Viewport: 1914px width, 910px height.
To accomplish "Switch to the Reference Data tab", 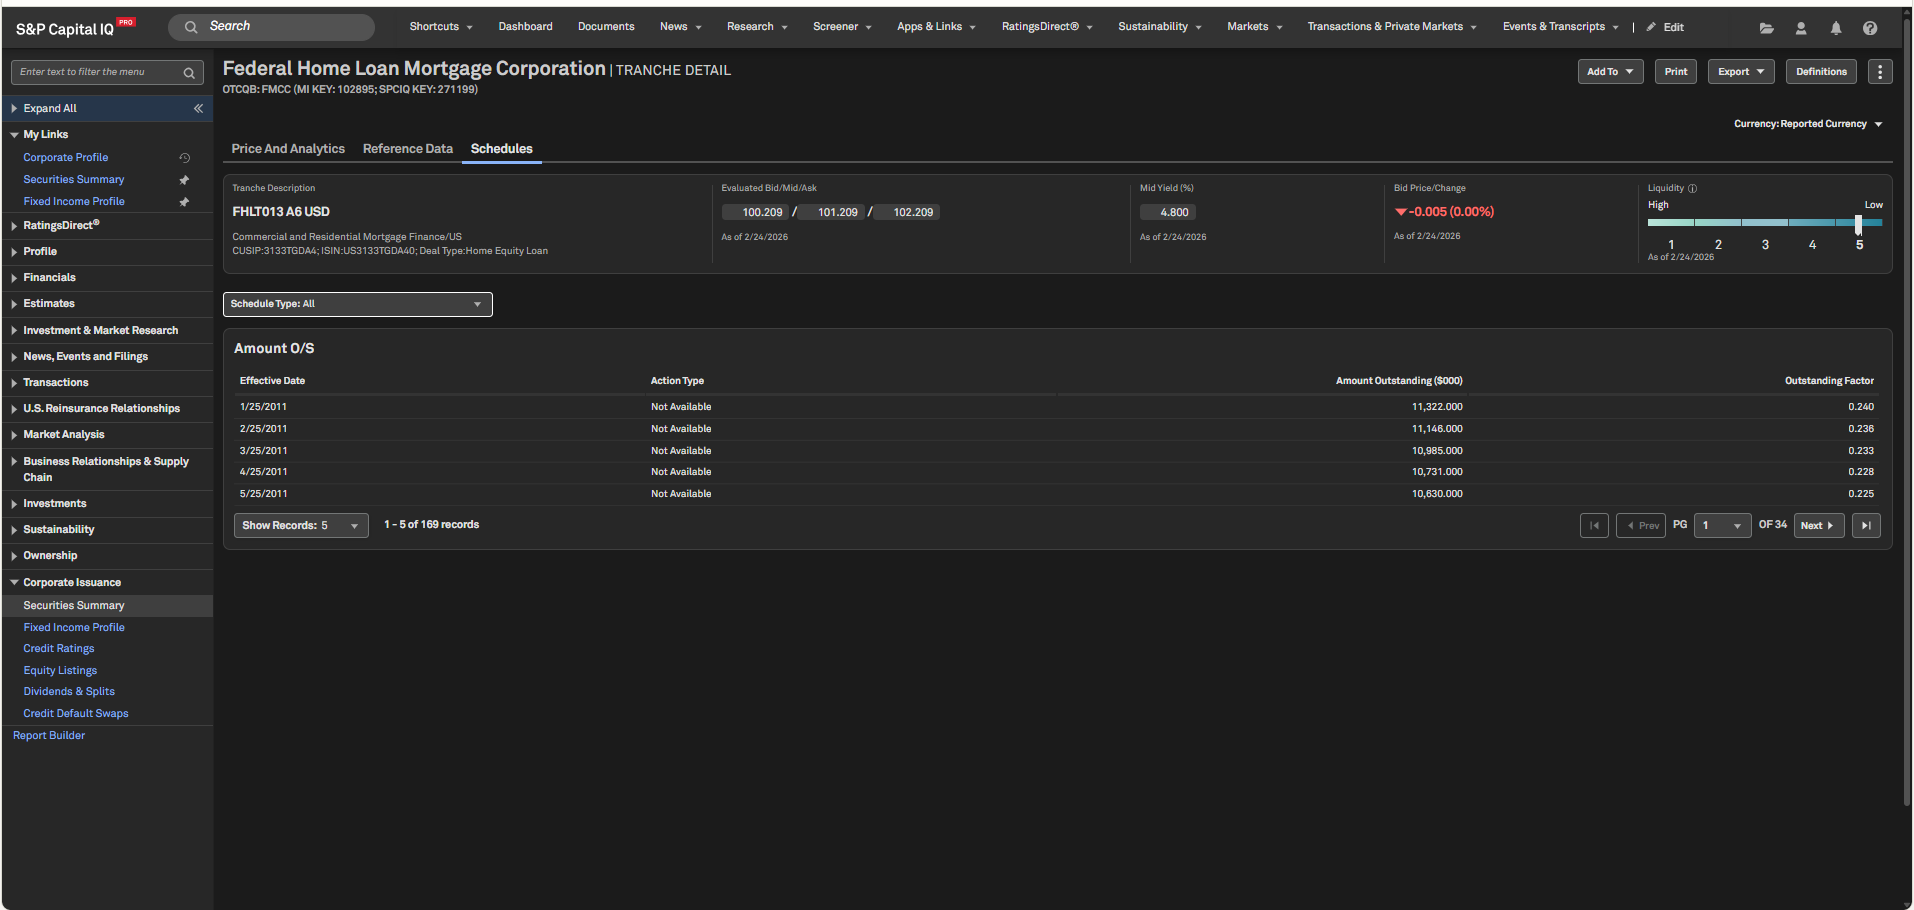I will 407,149.
